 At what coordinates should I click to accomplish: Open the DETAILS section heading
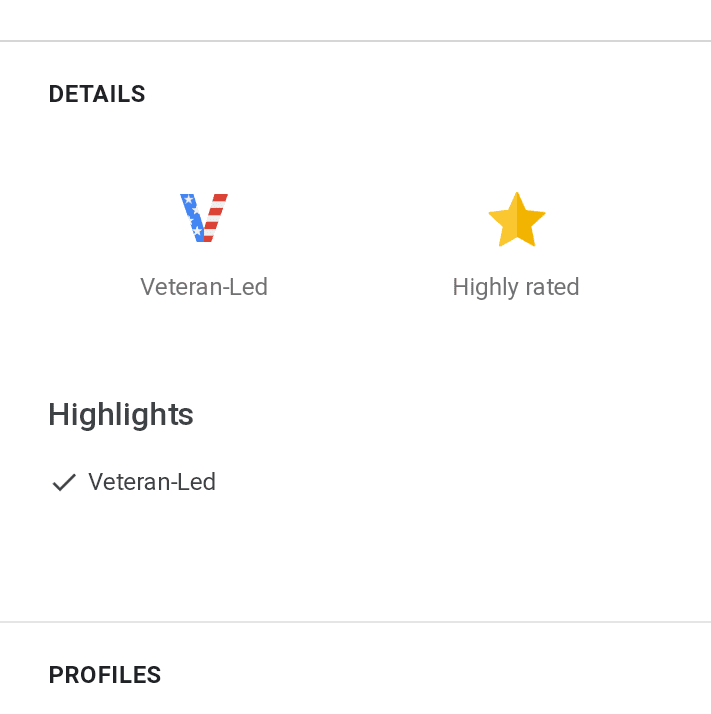coord(97,95)
